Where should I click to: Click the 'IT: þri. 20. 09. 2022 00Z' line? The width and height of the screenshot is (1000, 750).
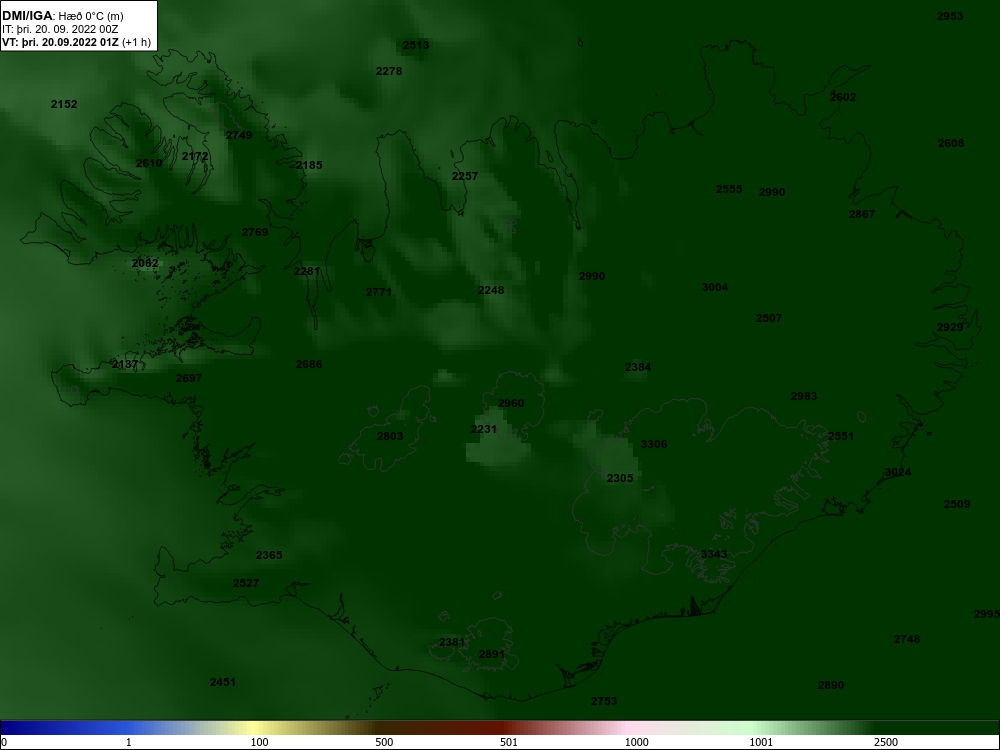coord(59,29)
